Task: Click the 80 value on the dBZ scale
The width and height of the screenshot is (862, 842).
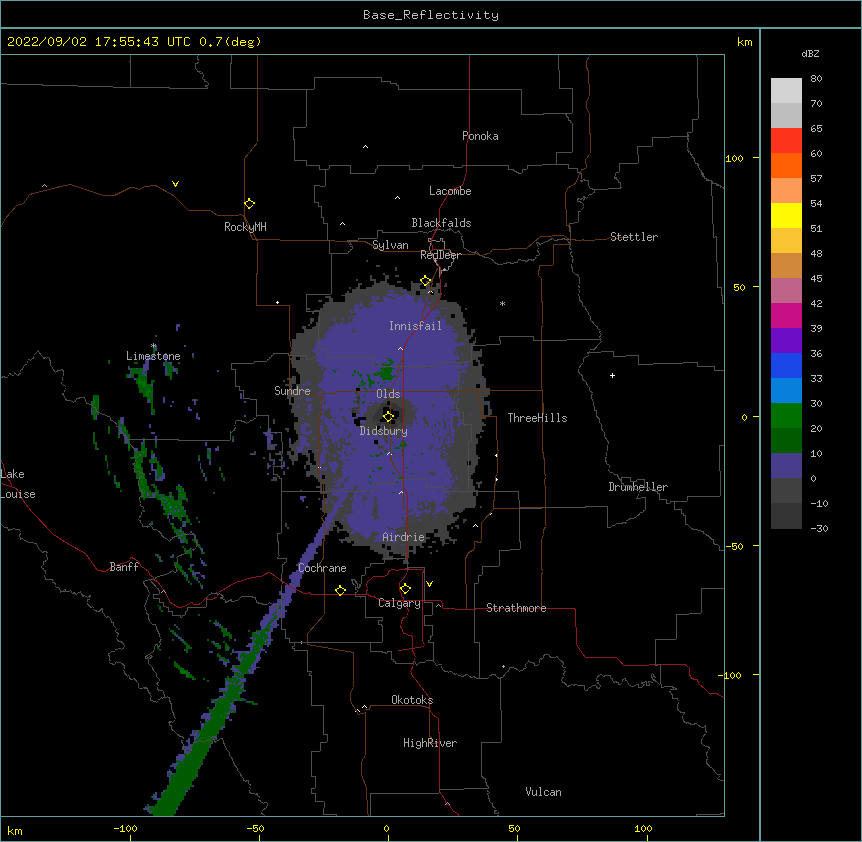Action: [x=816, y=79]
